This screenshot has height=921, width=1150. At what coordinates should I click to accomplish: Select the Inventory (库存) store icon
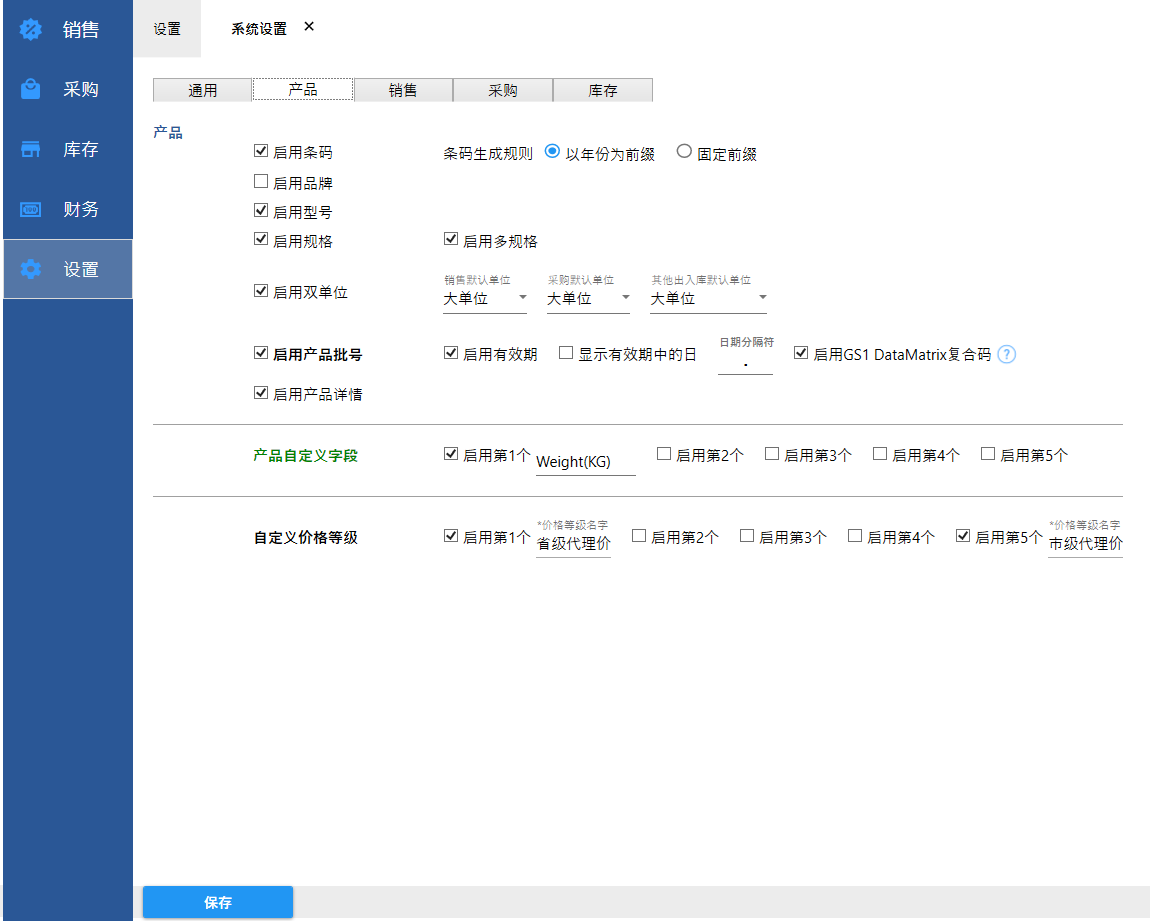tap(31, 150)
